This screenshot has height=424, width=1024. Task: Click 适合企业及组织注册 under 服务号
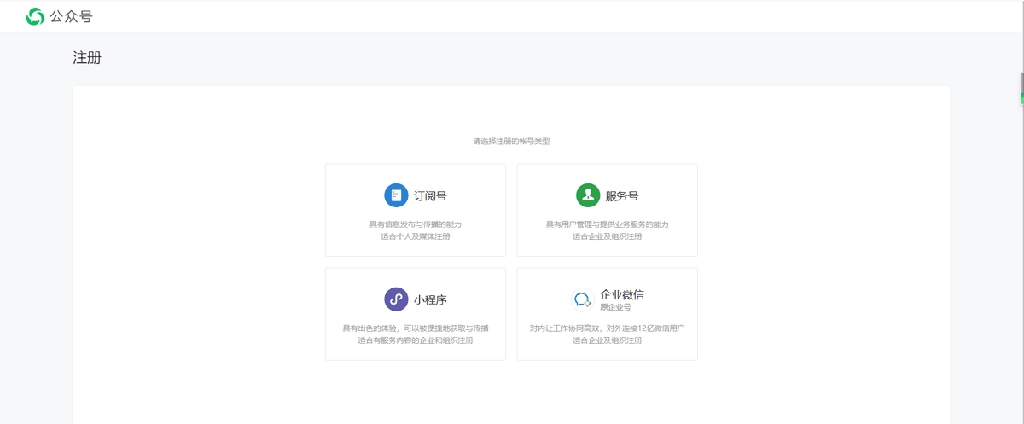[x=607, y=236]
